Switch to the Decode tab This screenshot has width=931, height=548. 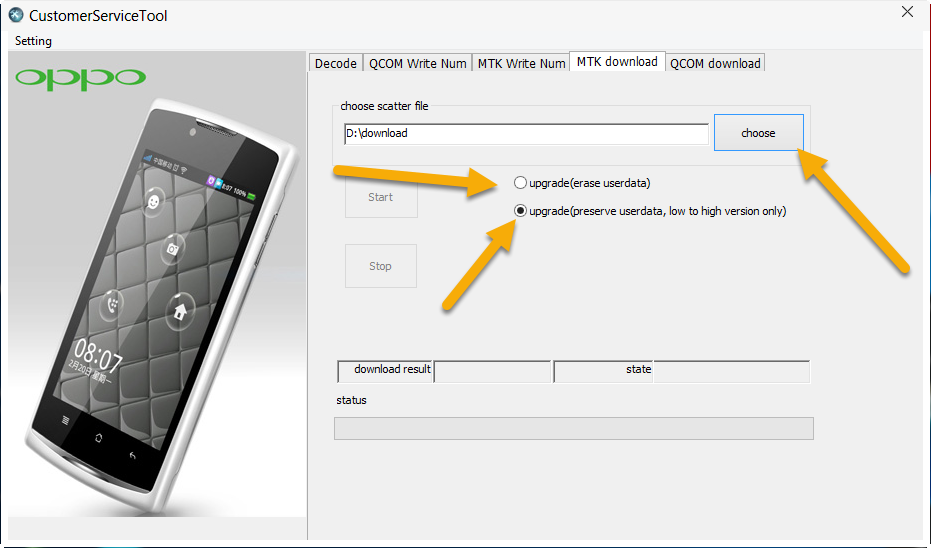point(335,63)
